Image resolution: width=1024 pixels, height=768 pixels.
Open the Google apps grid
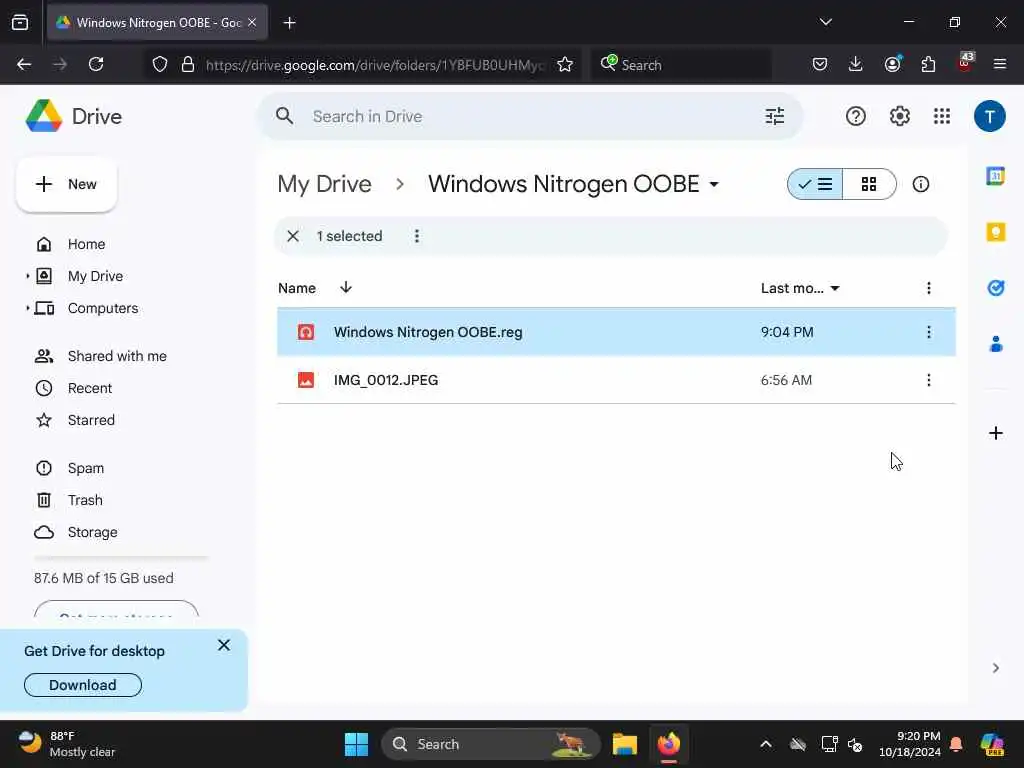[942, 116]
